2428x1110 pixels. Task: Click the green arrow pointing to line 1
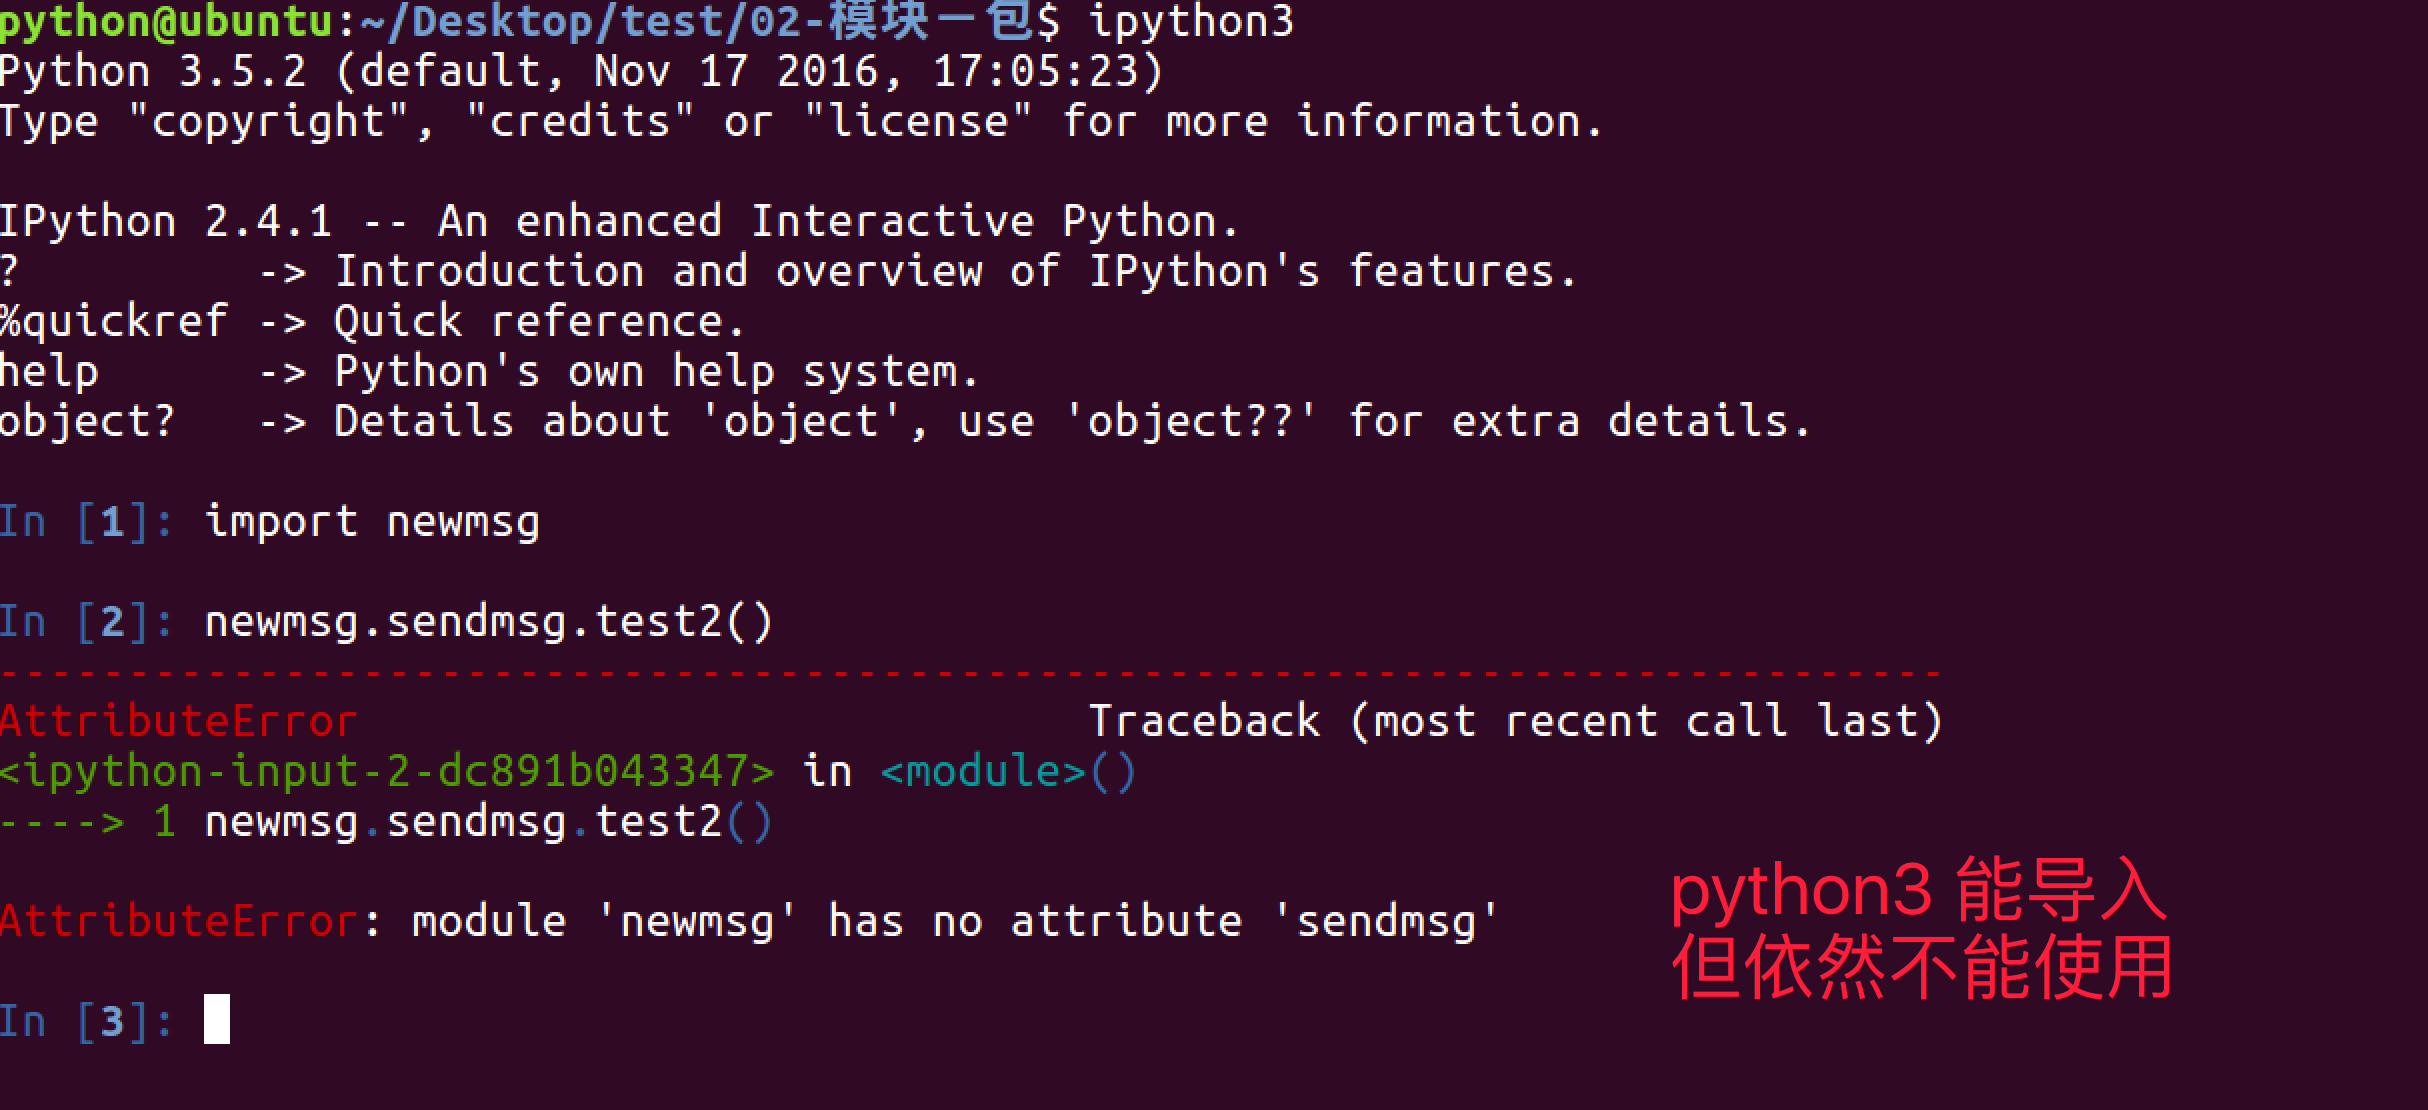tap(62, 821)
